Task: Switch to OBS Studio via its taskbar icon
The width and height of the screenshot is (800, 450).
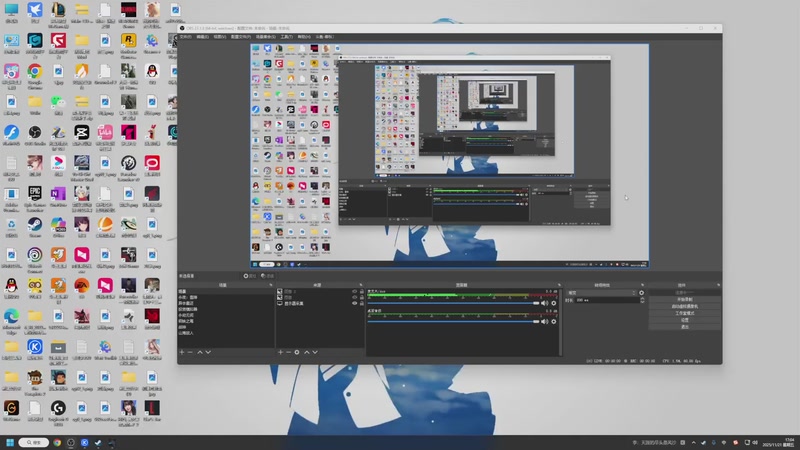Action: tap(71, 442)
